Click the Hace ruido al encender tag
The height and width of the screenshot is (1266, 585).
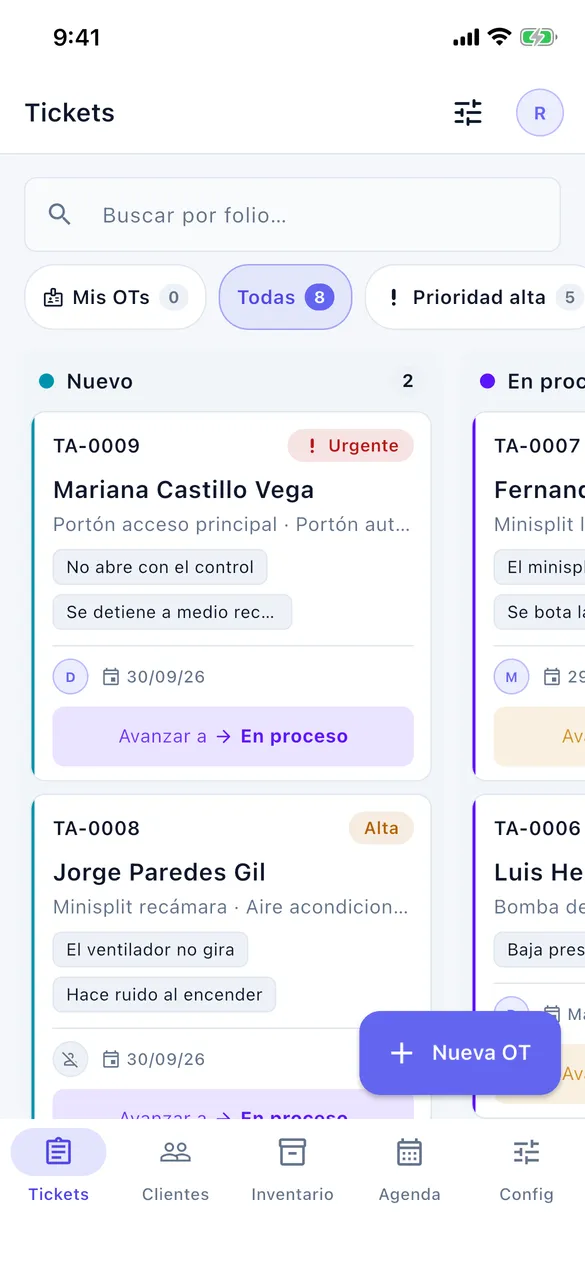pos(164,995)
